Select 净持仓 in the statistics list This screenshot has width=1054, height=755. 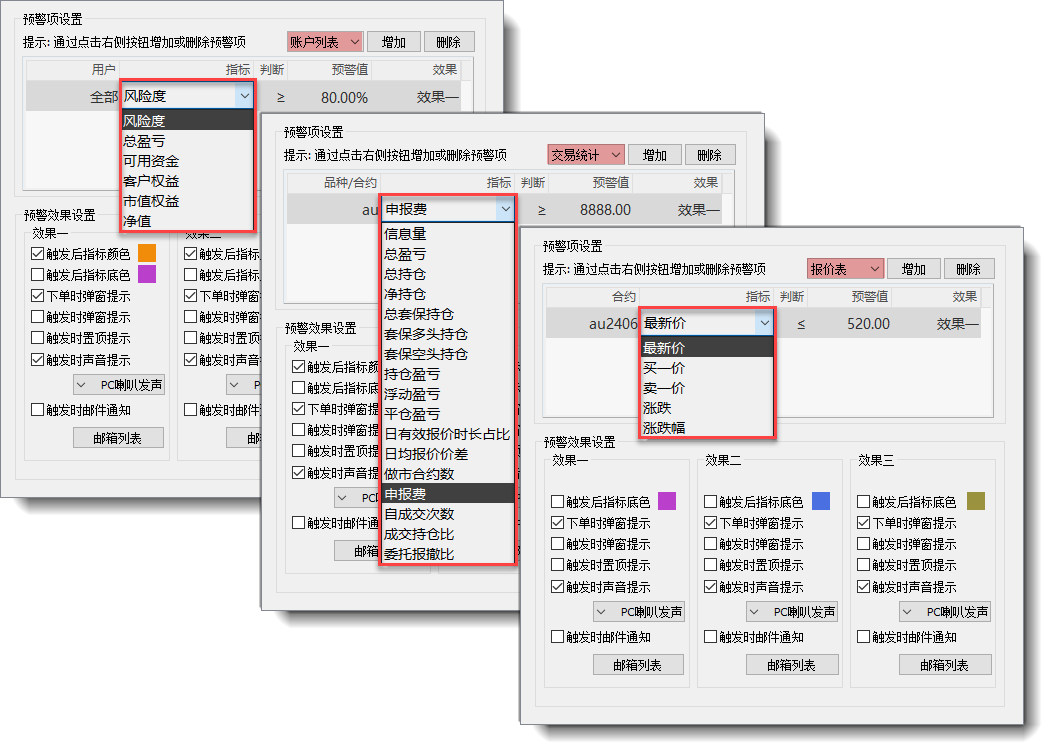pos(448,294)
